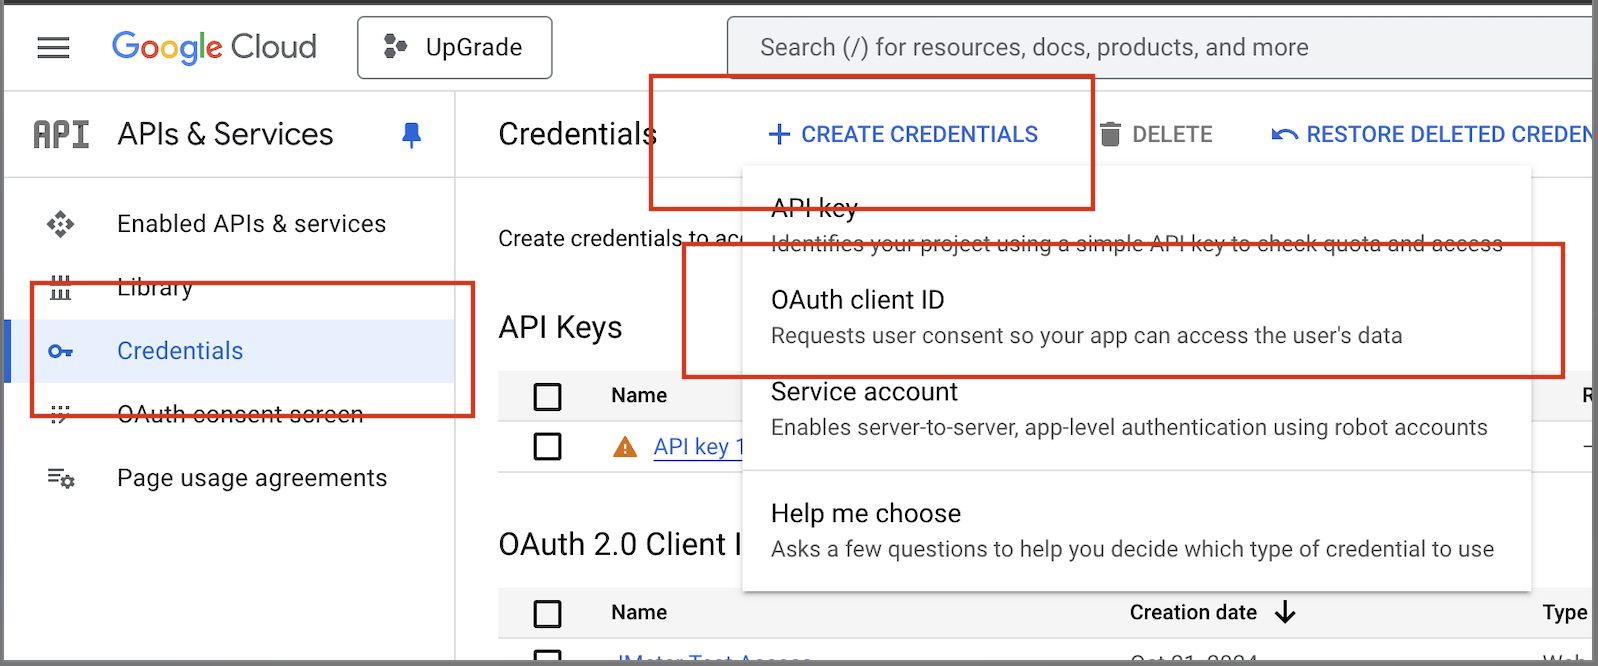Open the UpGrade project selector

click(x=454, y=47)
